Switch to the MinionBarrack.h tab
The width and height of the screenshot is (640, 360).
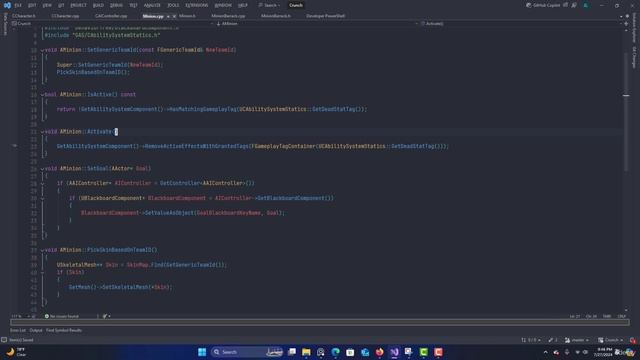[x=276, y=16]
